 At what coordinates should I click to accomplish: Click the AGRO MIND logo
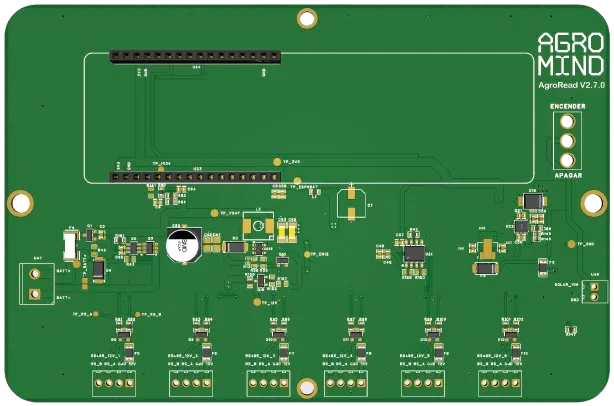coord(571,54)
